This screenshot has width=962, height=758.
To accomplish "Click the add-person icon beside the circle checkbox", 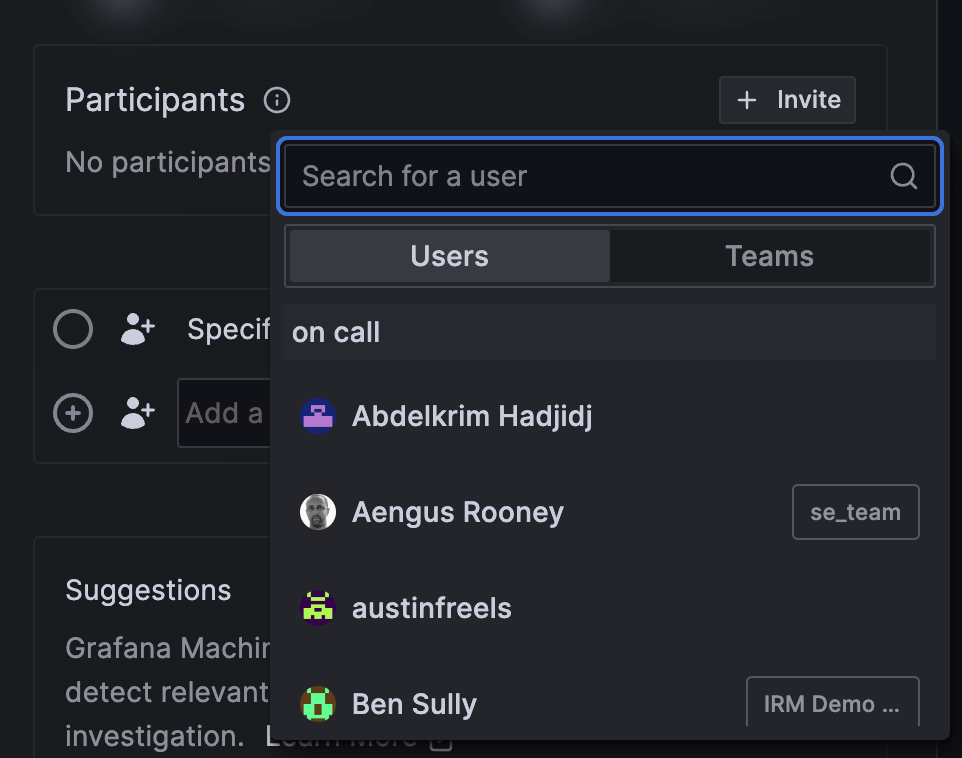I will point(138,329).
